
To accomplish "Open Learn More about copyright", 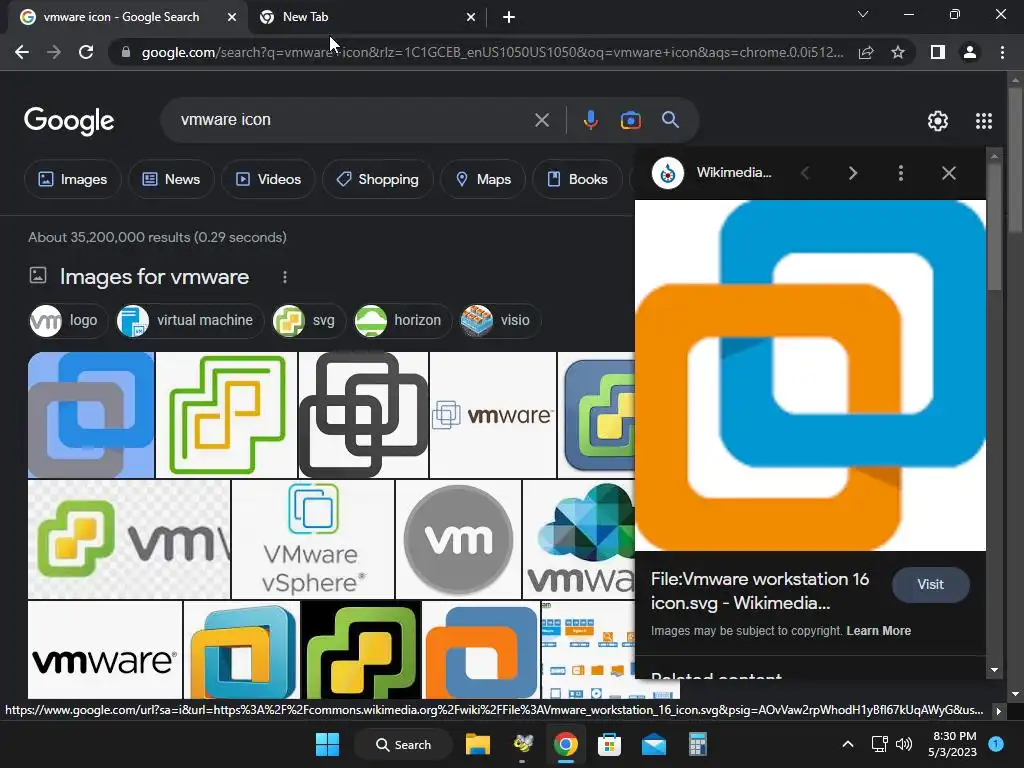I will [878, 631].
